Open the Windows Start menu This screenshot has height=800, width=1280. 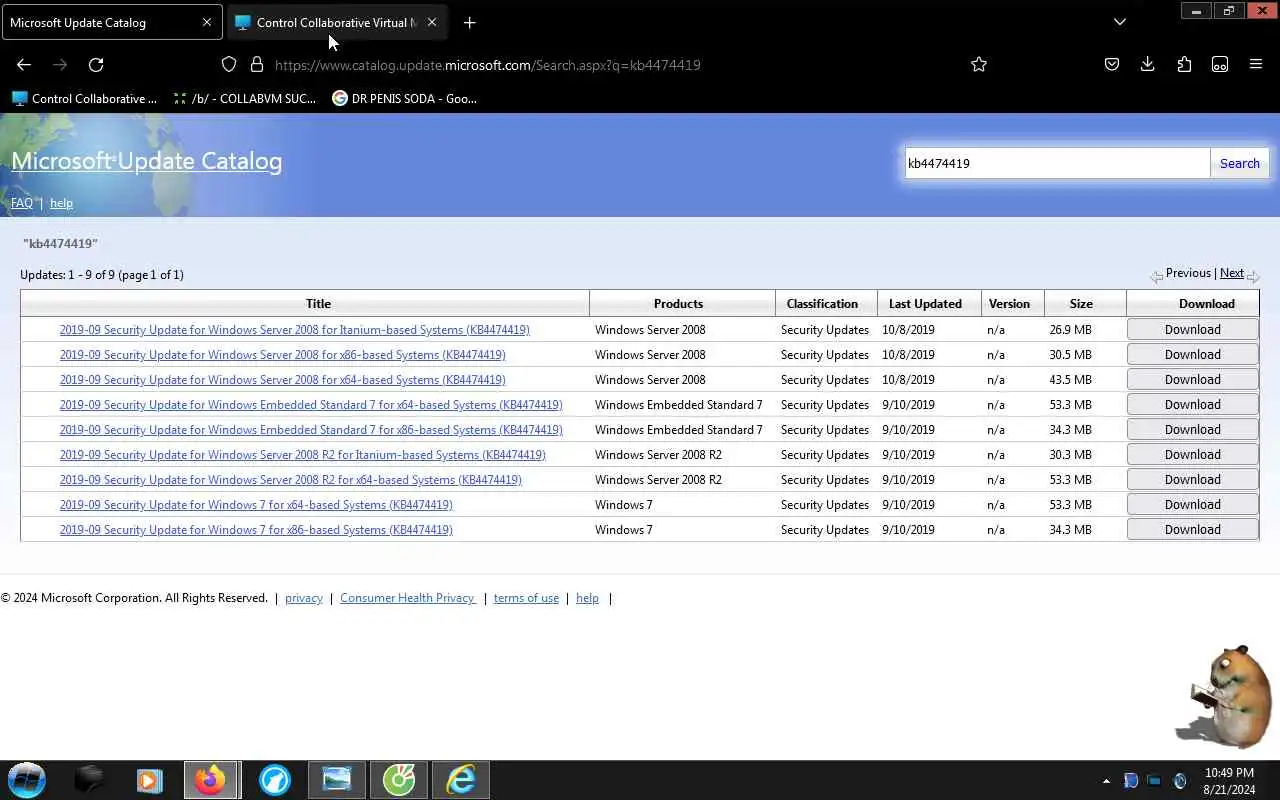[27, 780]
